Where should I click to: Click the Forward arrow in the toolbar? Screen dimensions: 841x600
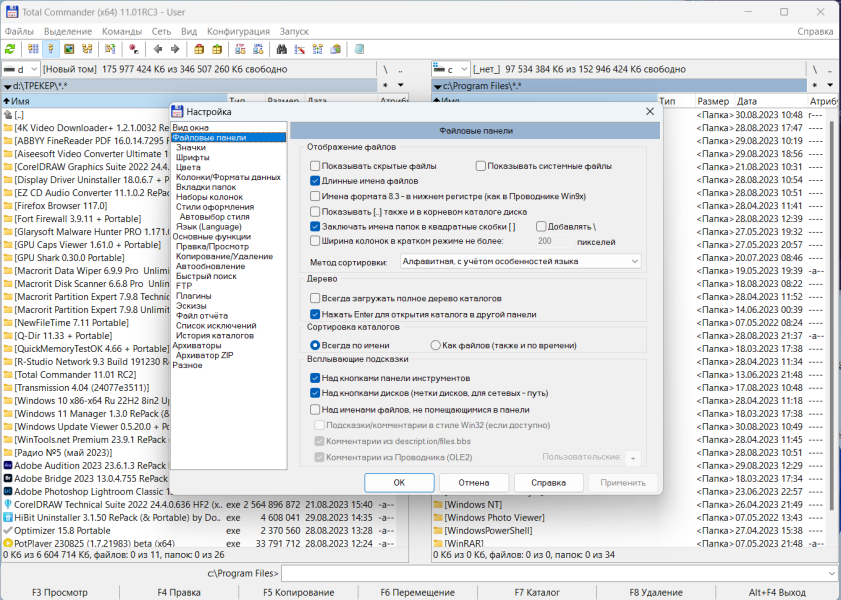tap(175, 49)
